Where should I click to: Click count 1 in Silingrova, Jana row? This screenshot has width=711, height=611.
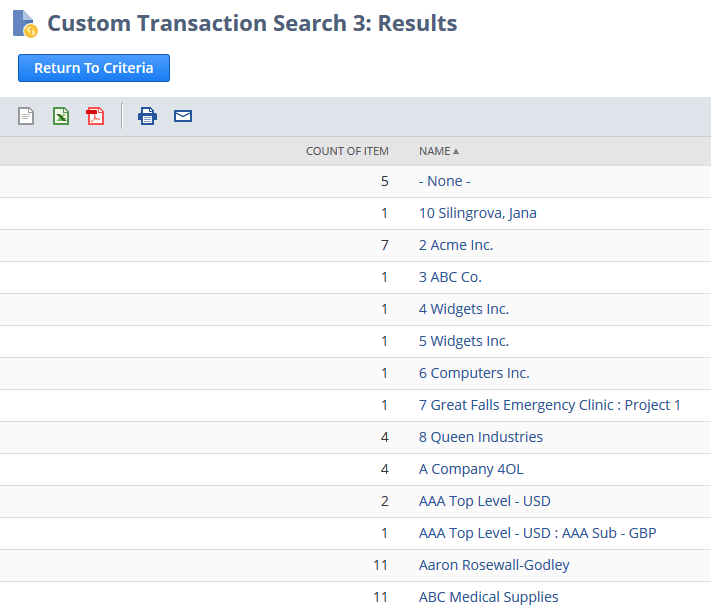pos(385,213)
